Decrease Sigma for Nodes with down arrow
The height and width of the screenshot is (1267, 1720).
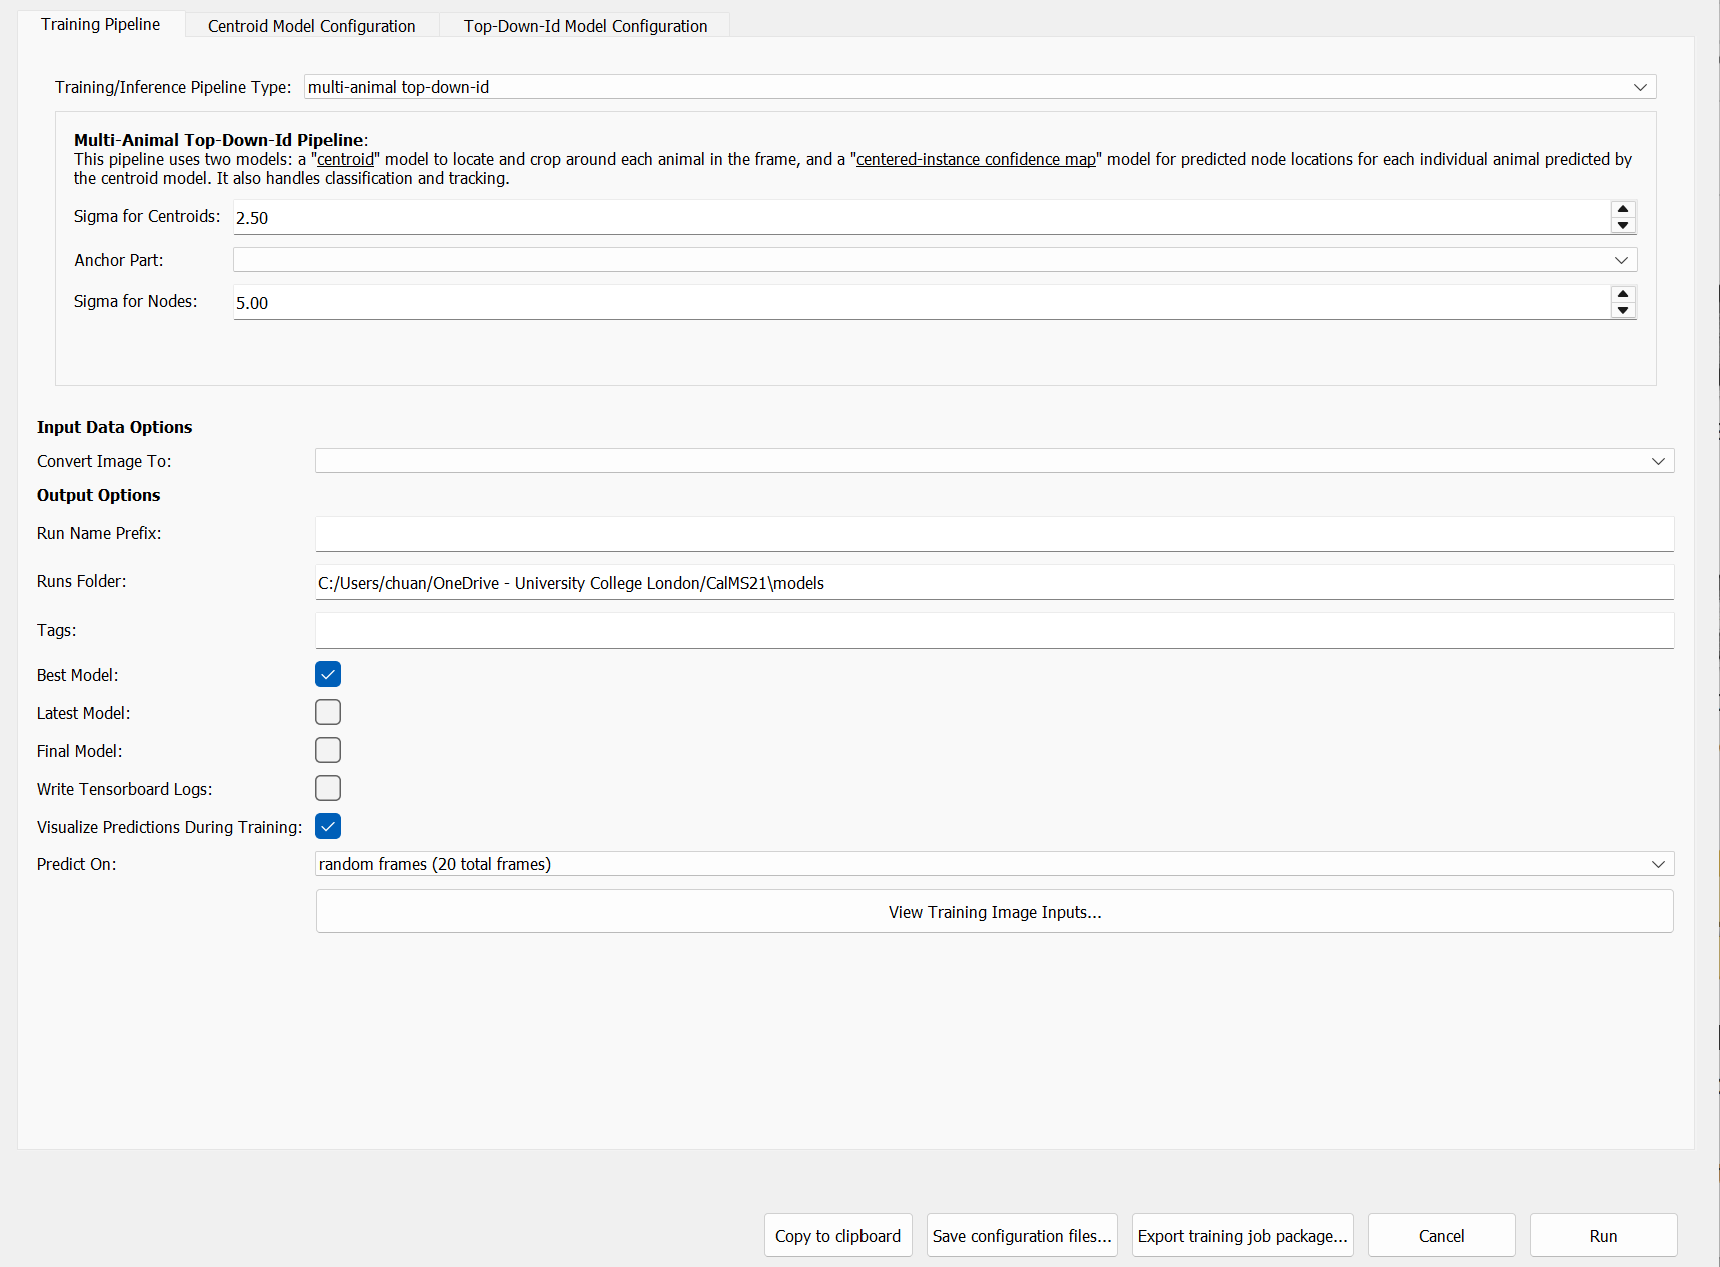[1622, 311]
